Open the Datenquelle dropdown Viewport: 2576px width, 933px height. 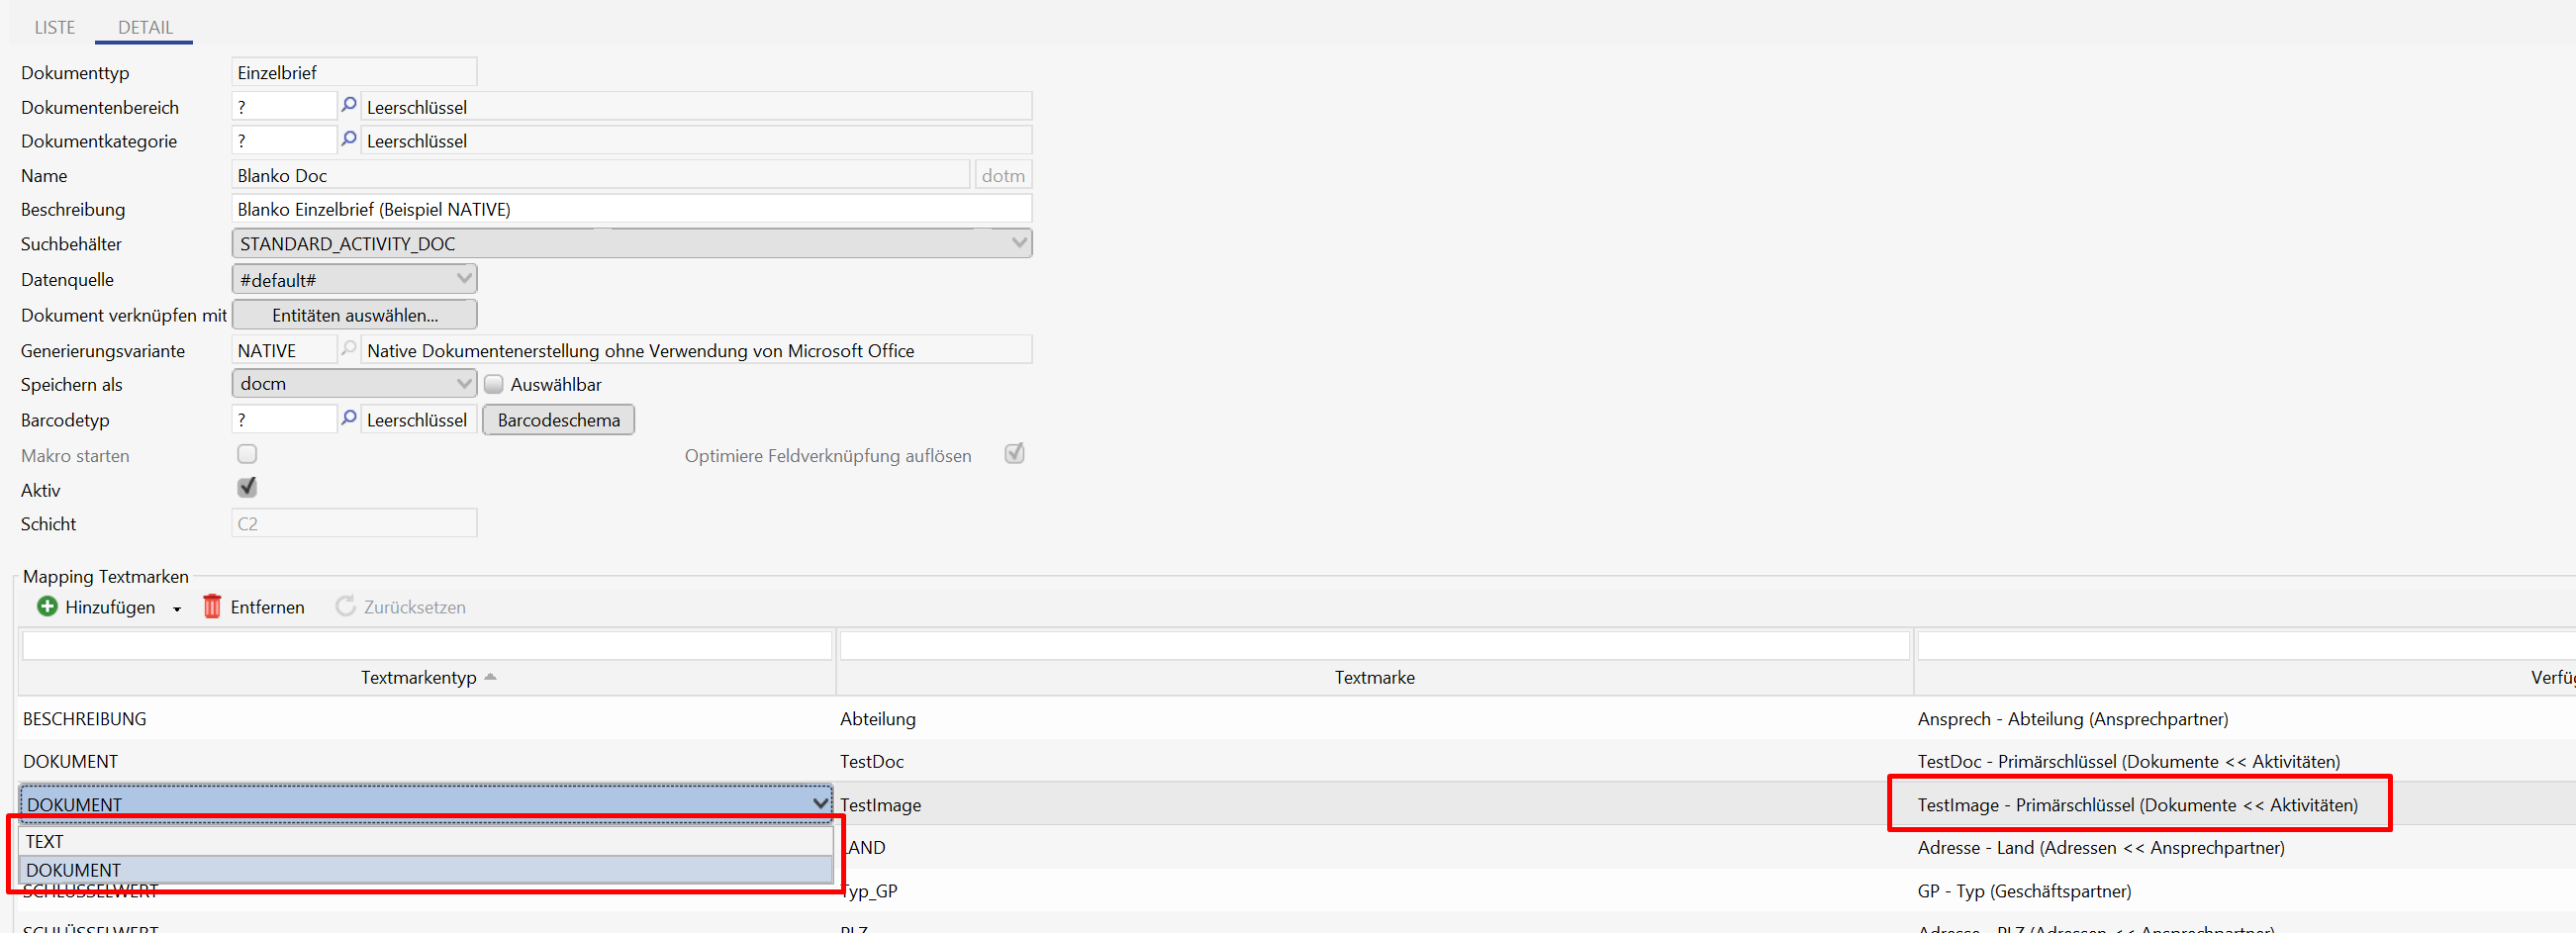pyautogui.click(x=464, y=279)
